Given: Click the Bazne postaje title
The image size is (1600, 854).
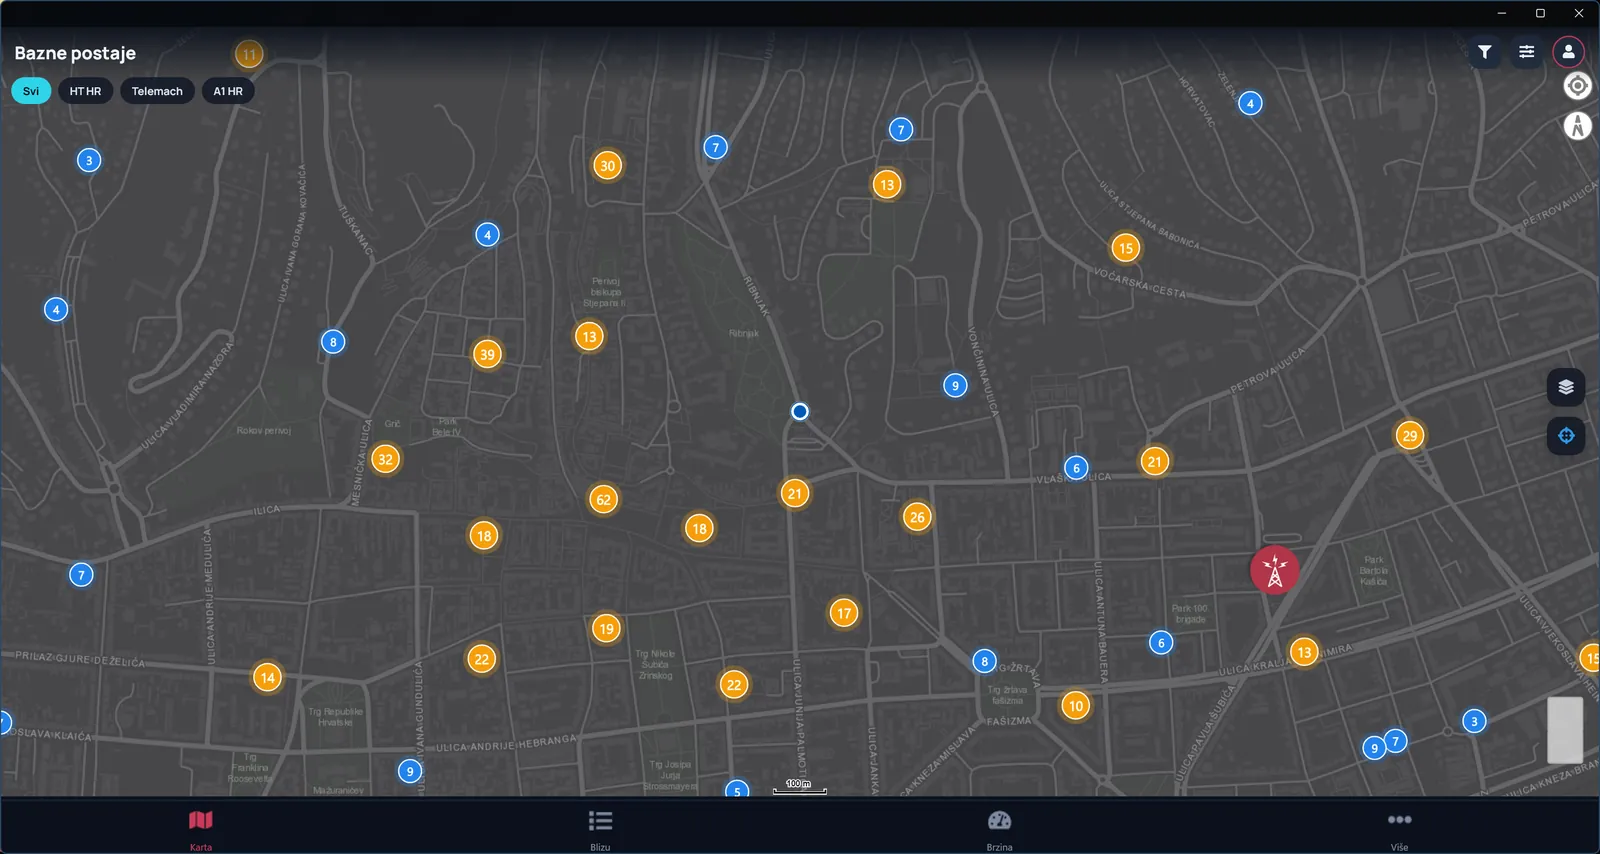Looking at the screenshot, I should pyautogui.click(x=75, y=53).
